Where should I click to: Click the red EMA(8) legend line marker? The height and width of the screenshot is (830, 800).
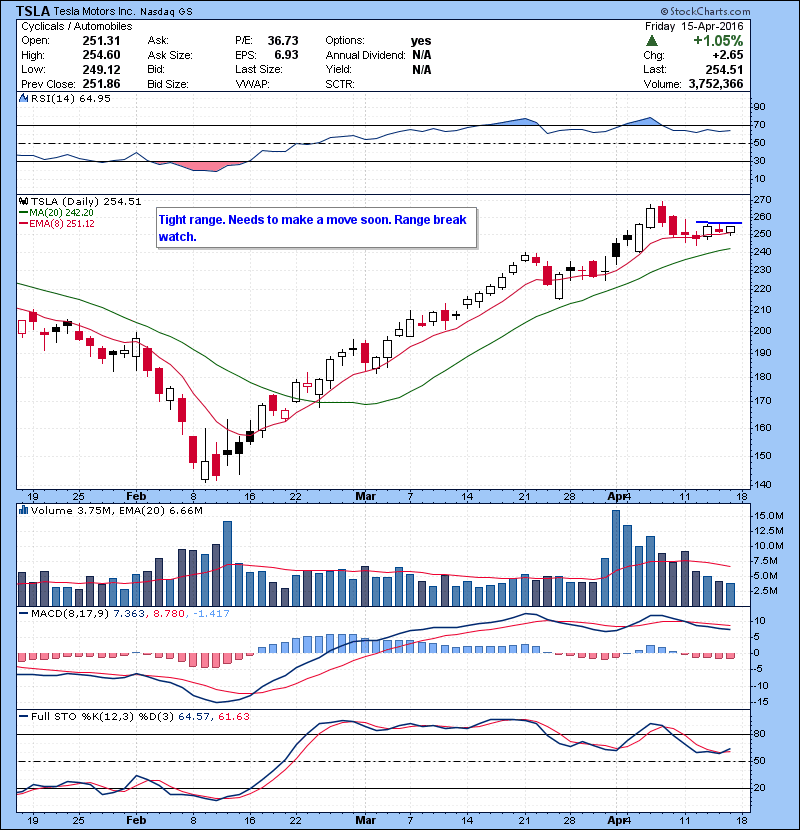click(x=23, y=223)
